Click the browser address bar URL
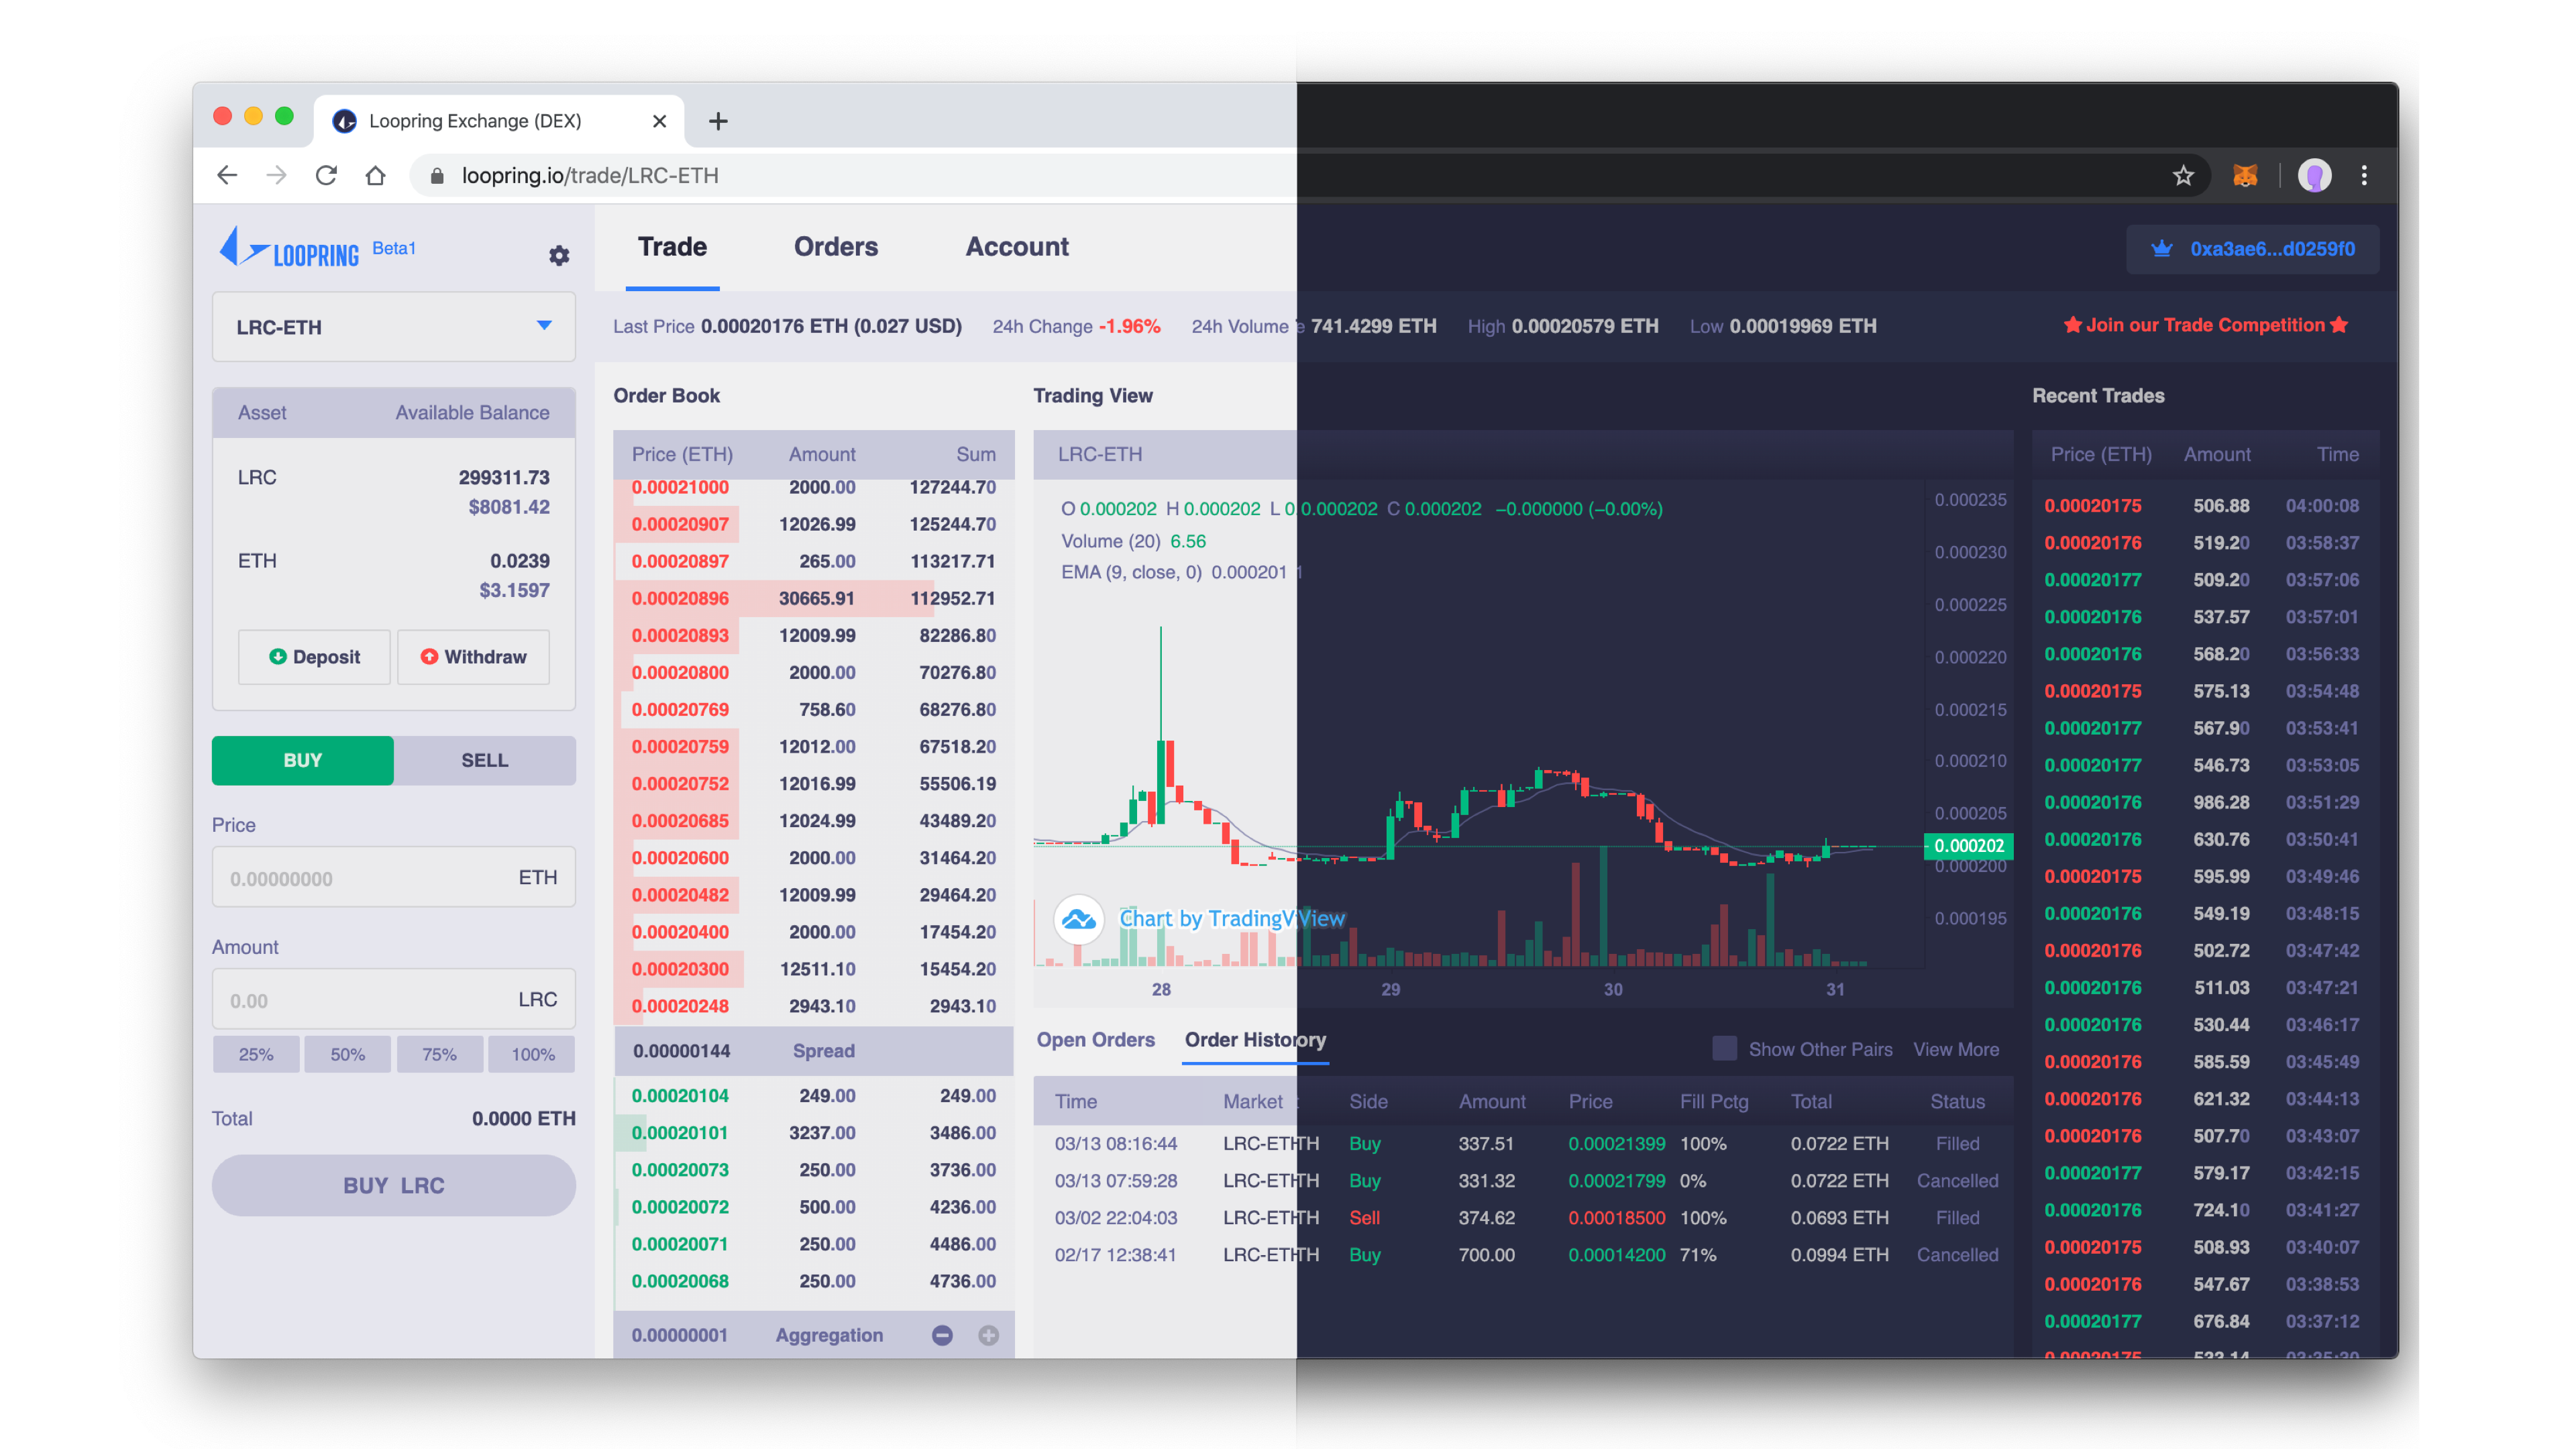Viewport: 2576px width, 1449px height. point(590,176)
